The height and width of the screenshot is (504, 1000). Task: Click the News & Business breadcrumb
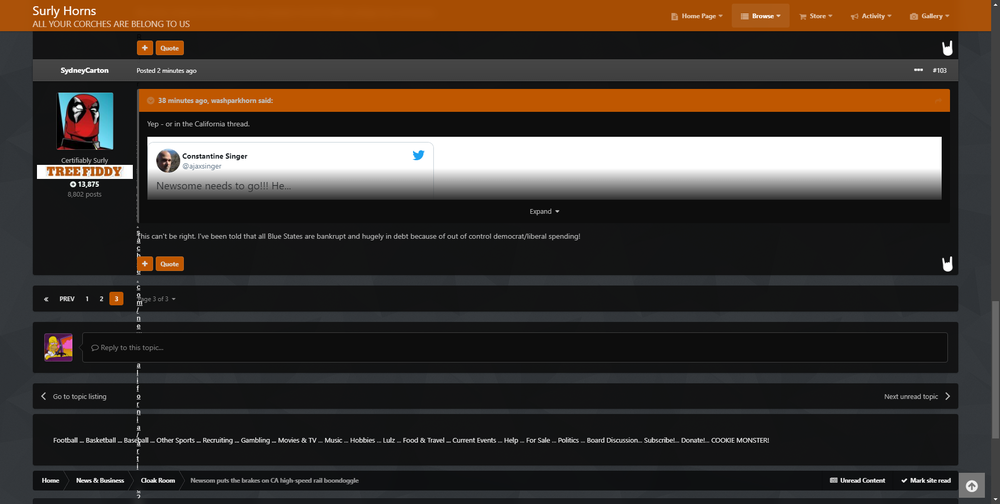pyautogui.click(x=99, y=480)
